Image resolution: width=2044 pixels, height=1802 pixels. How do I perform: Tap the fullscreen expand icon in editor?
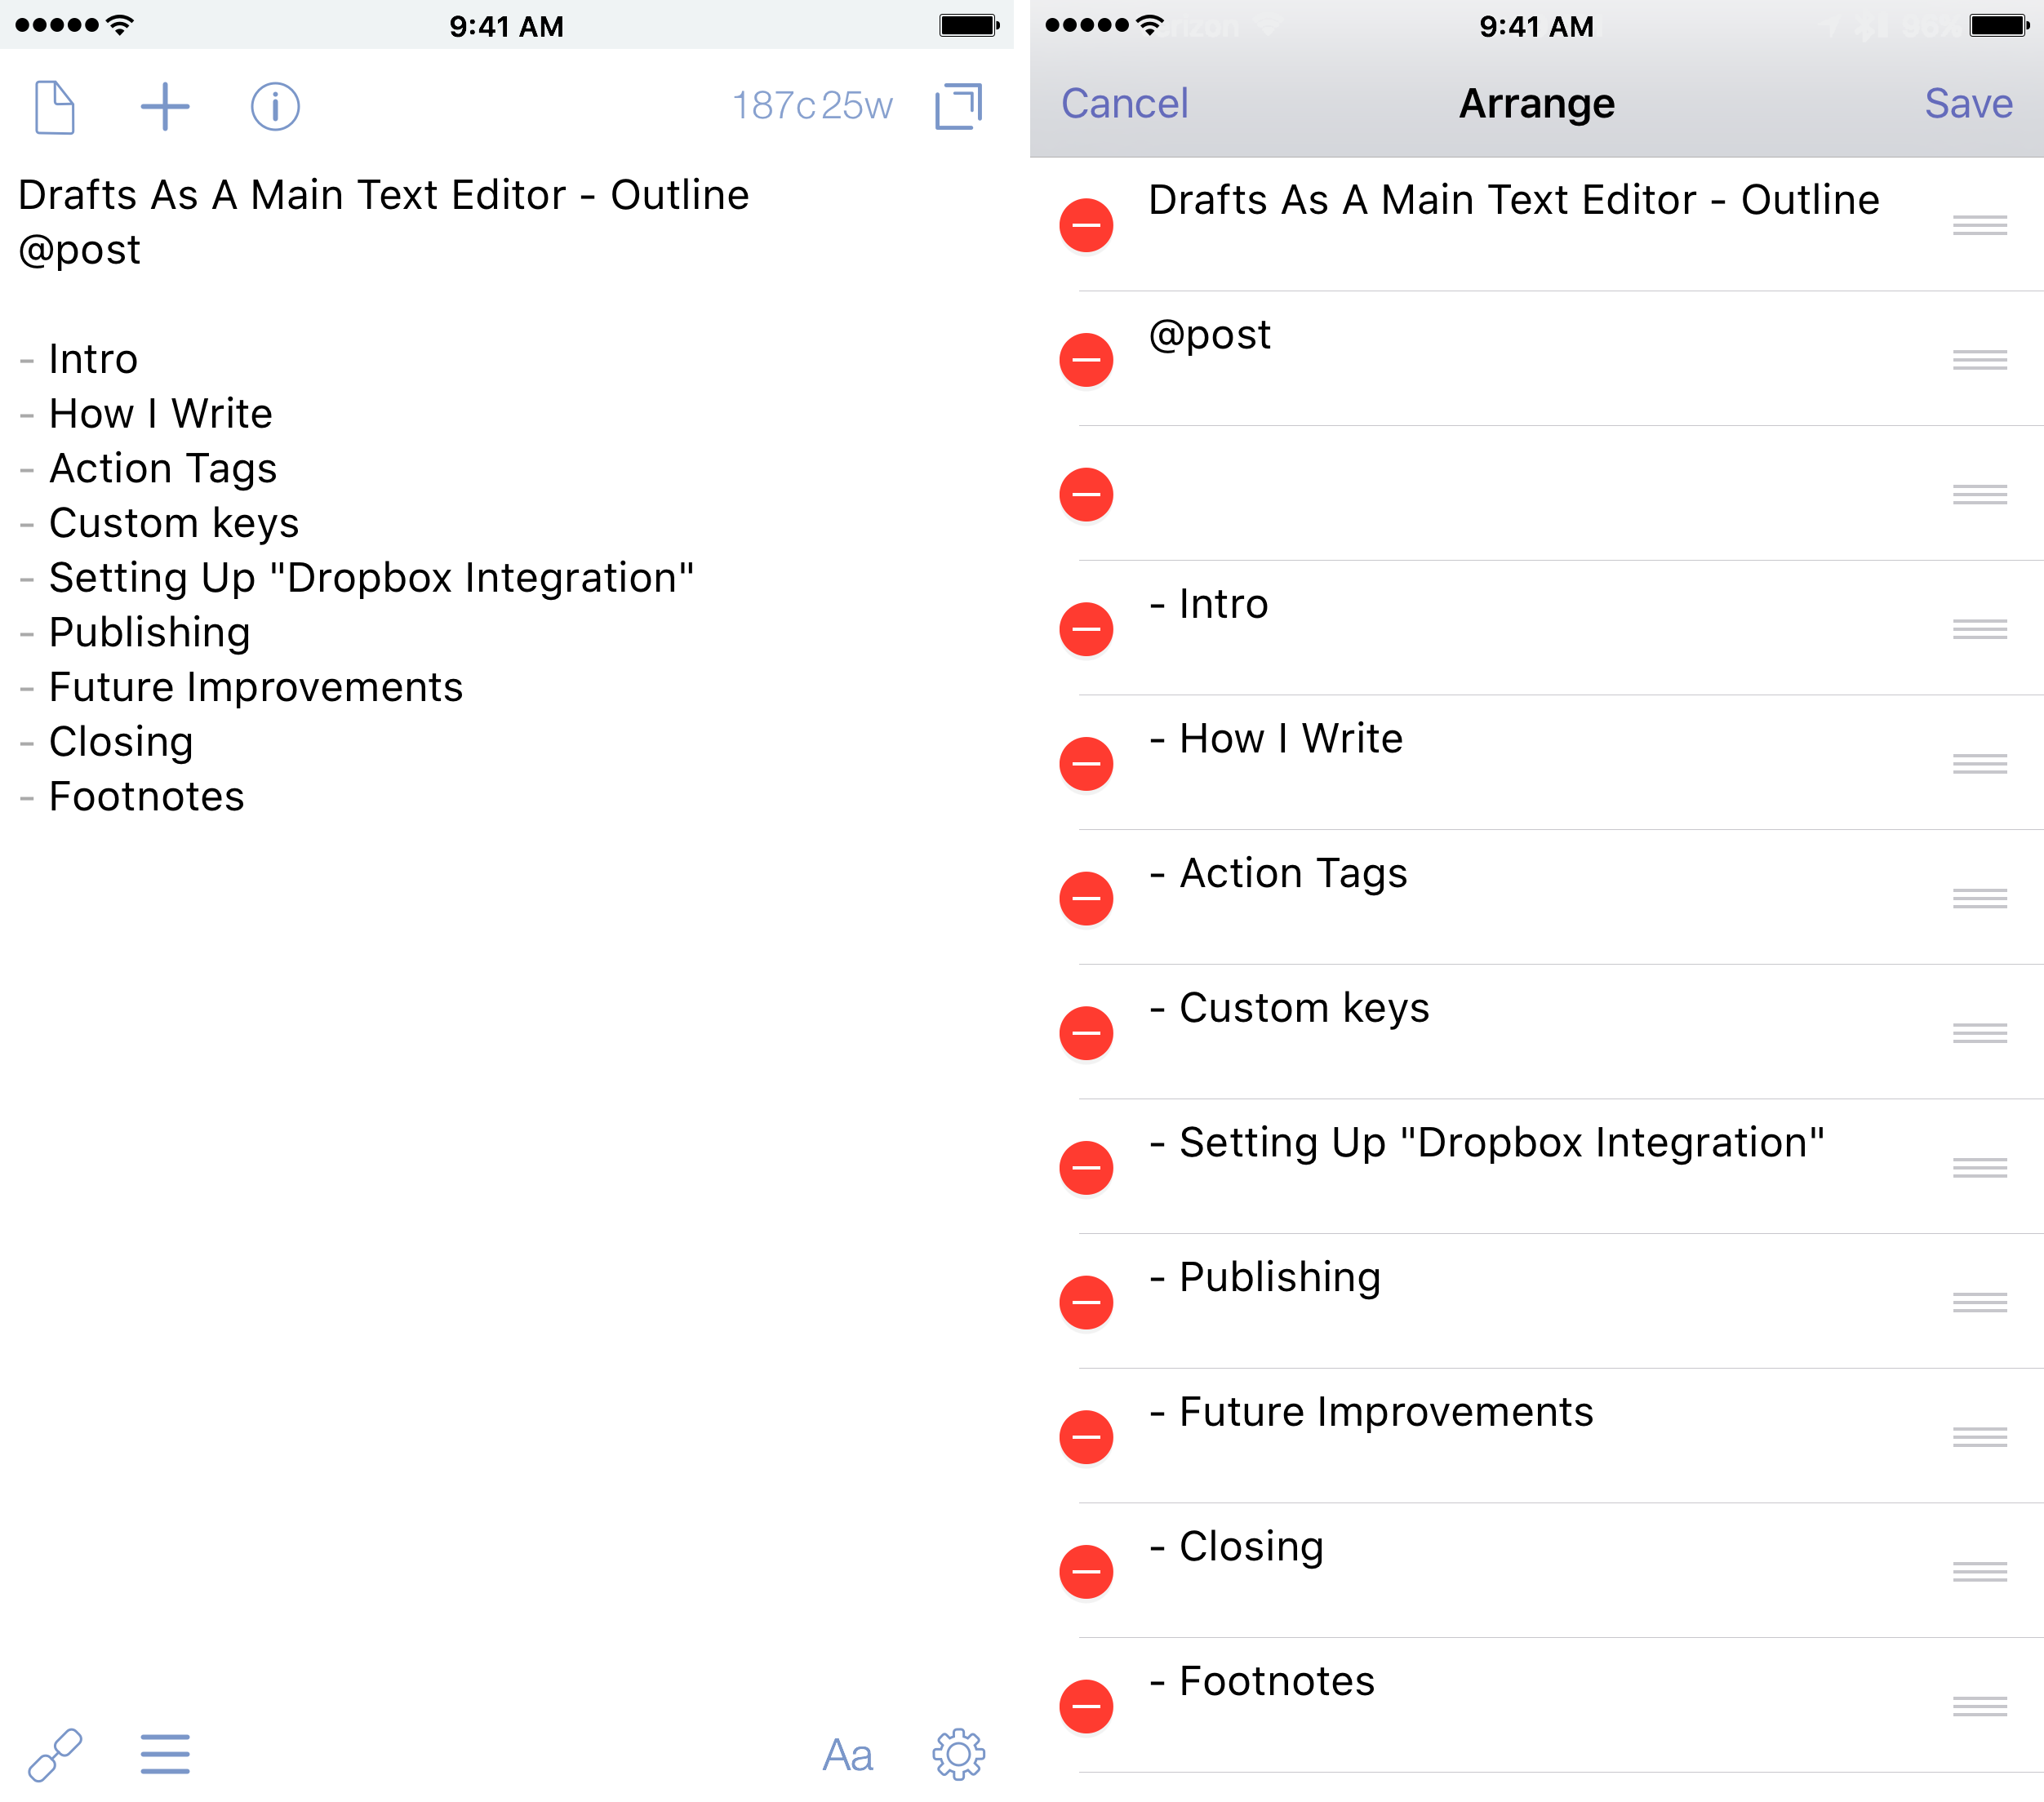(958, 107)
